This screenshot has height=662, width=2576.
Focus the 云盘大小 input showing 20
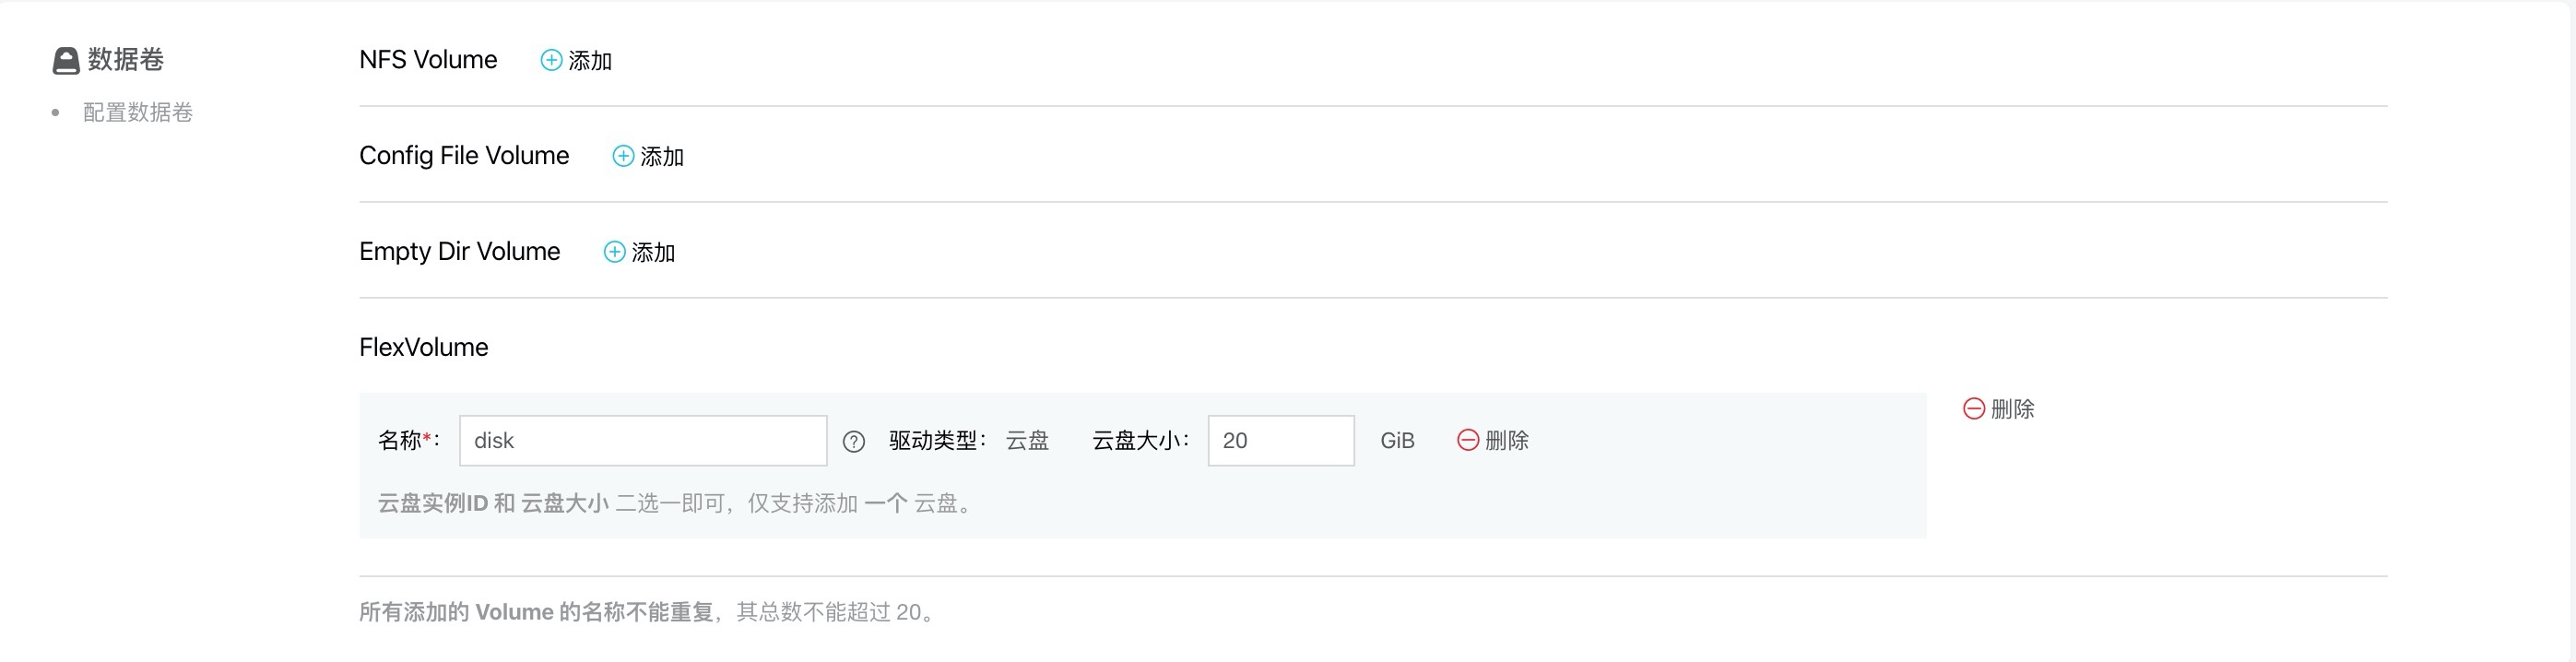click(x=1281, y=441)
